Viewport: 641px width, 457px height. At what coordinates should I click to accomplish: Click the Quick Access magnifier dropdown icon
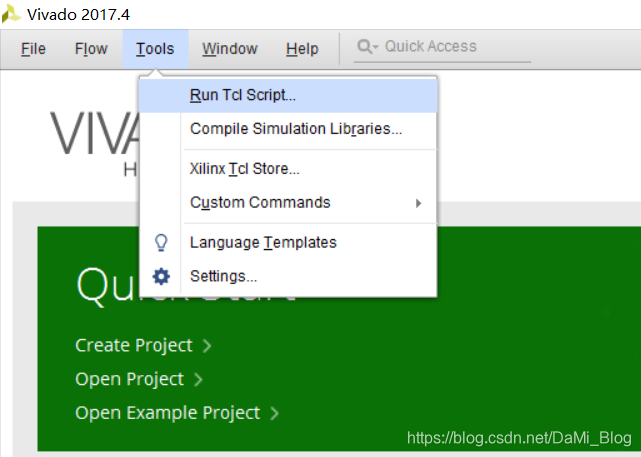[x=368, y=47]
